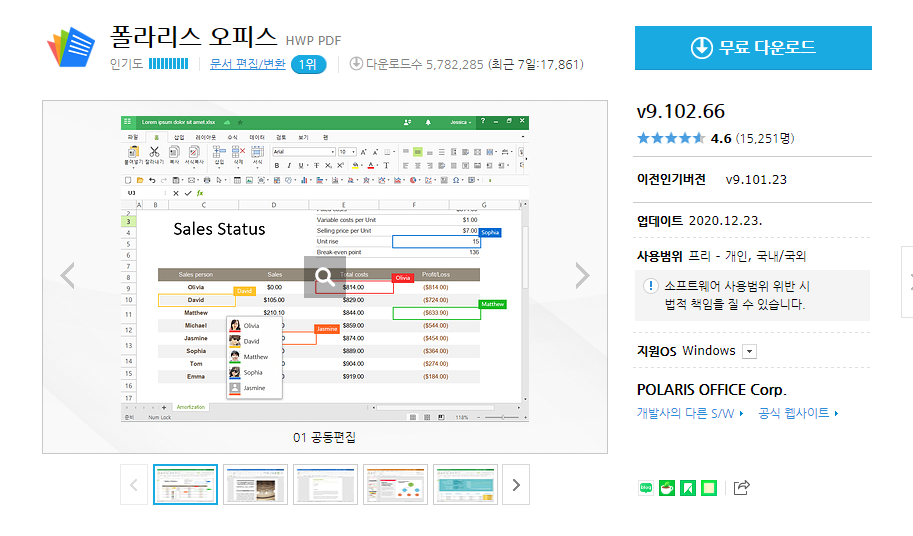Show previous screenshot with large left arrow

click(x=68, y=276)
